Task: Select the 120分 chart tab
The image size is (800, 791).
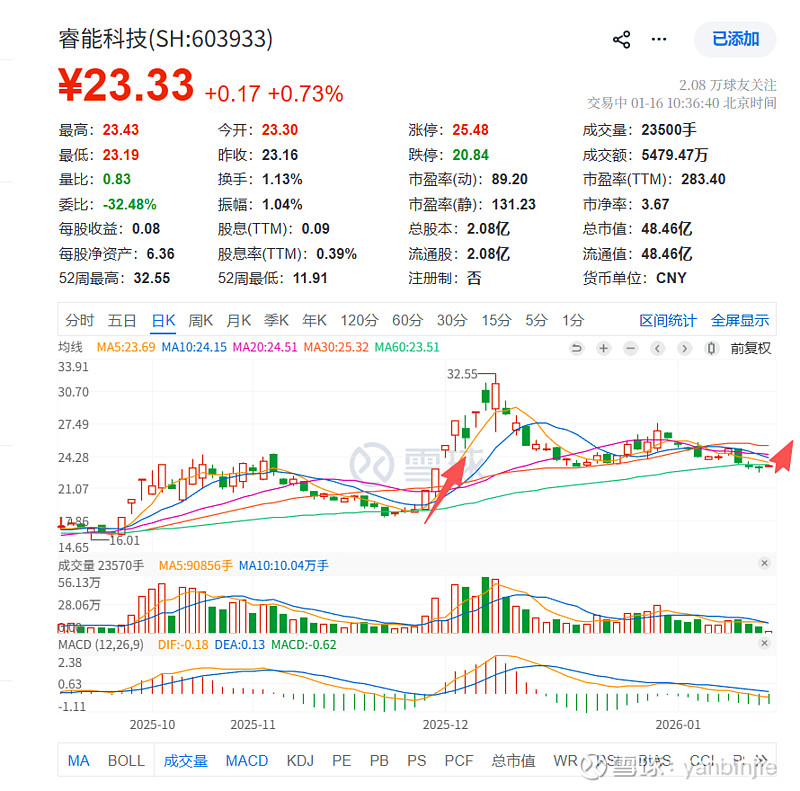Action: click(360, 320)
